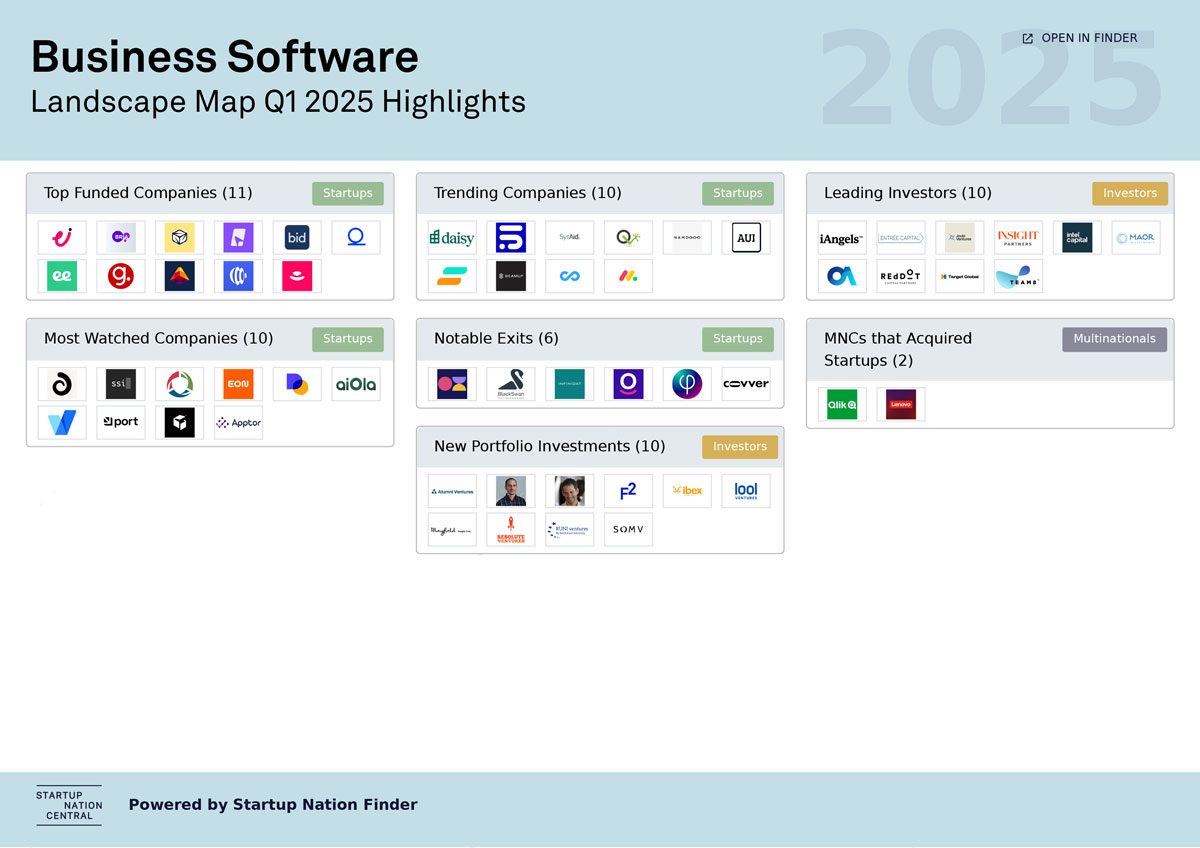Click the F2 investor logo

(x=628, y=491)
